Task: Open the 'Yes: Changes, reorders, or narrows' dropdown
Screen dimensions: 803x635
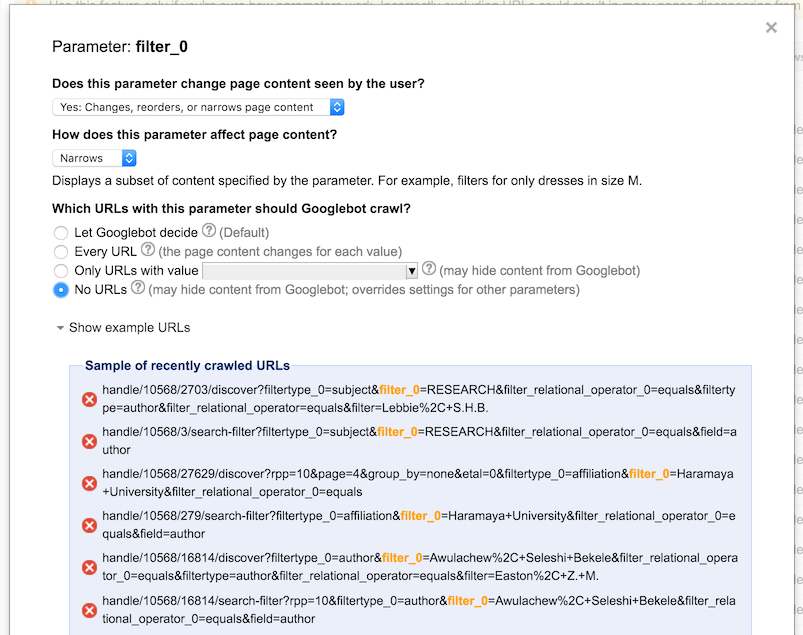Action: tap(198, 107)
